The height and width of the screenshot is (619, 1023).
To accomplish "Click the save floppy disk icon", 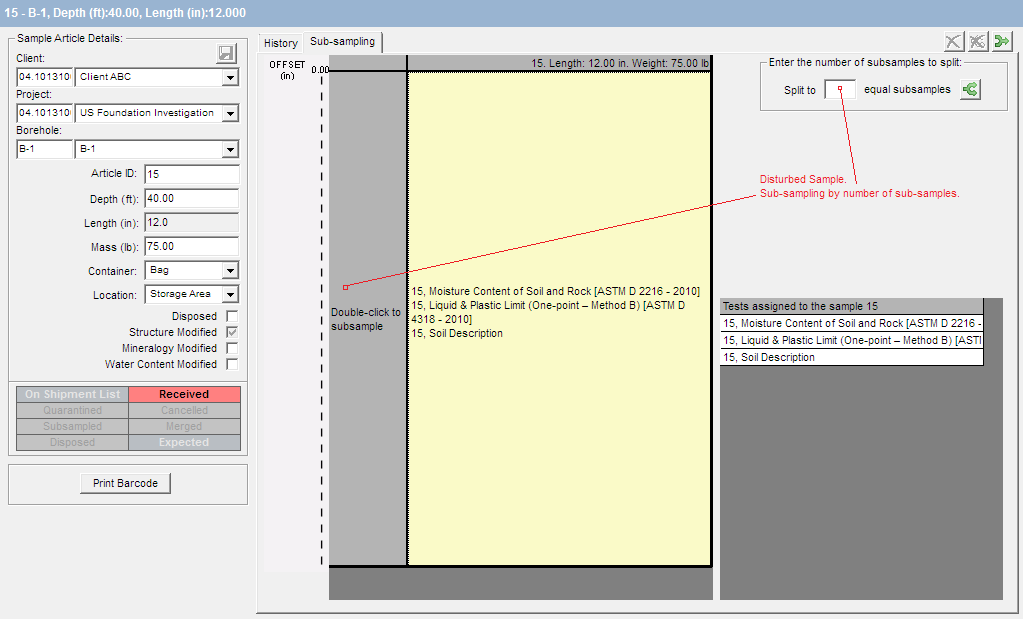I will click(226, 54).
